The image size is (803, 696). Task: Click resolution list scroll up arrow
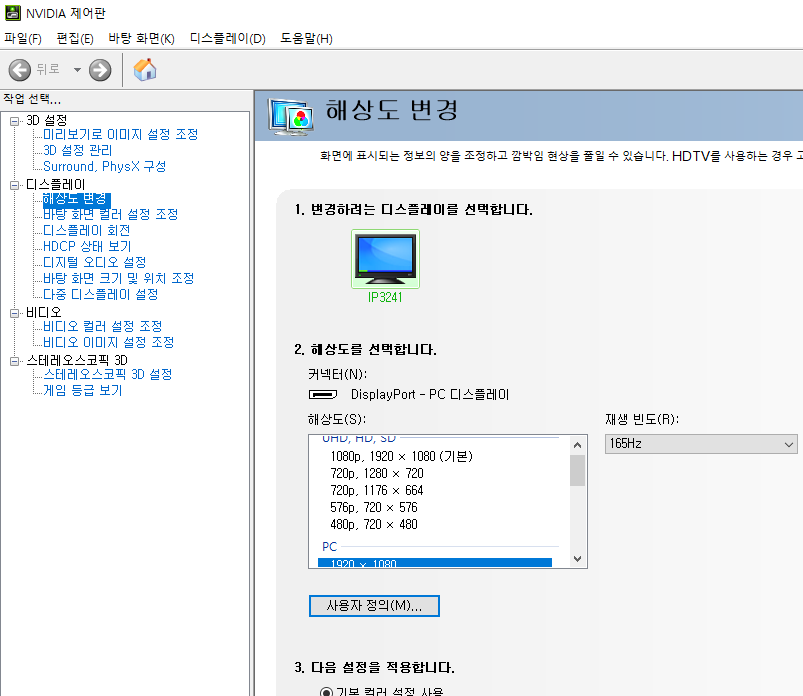point(578,445)
